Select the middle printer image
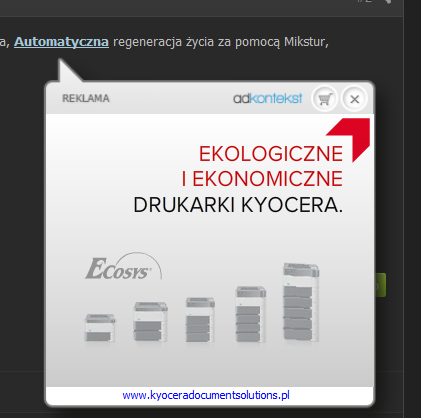The image size is (421, 418). (x=200, y=320)
